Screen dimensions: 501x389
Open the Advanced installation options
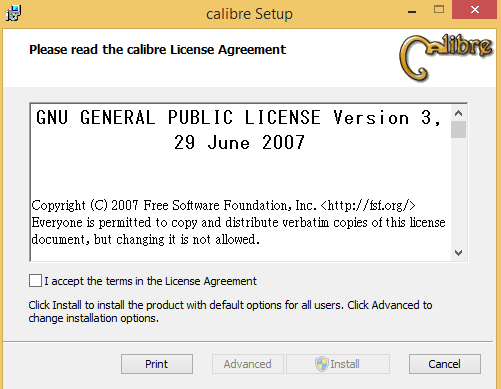click(x=248, y=364)
